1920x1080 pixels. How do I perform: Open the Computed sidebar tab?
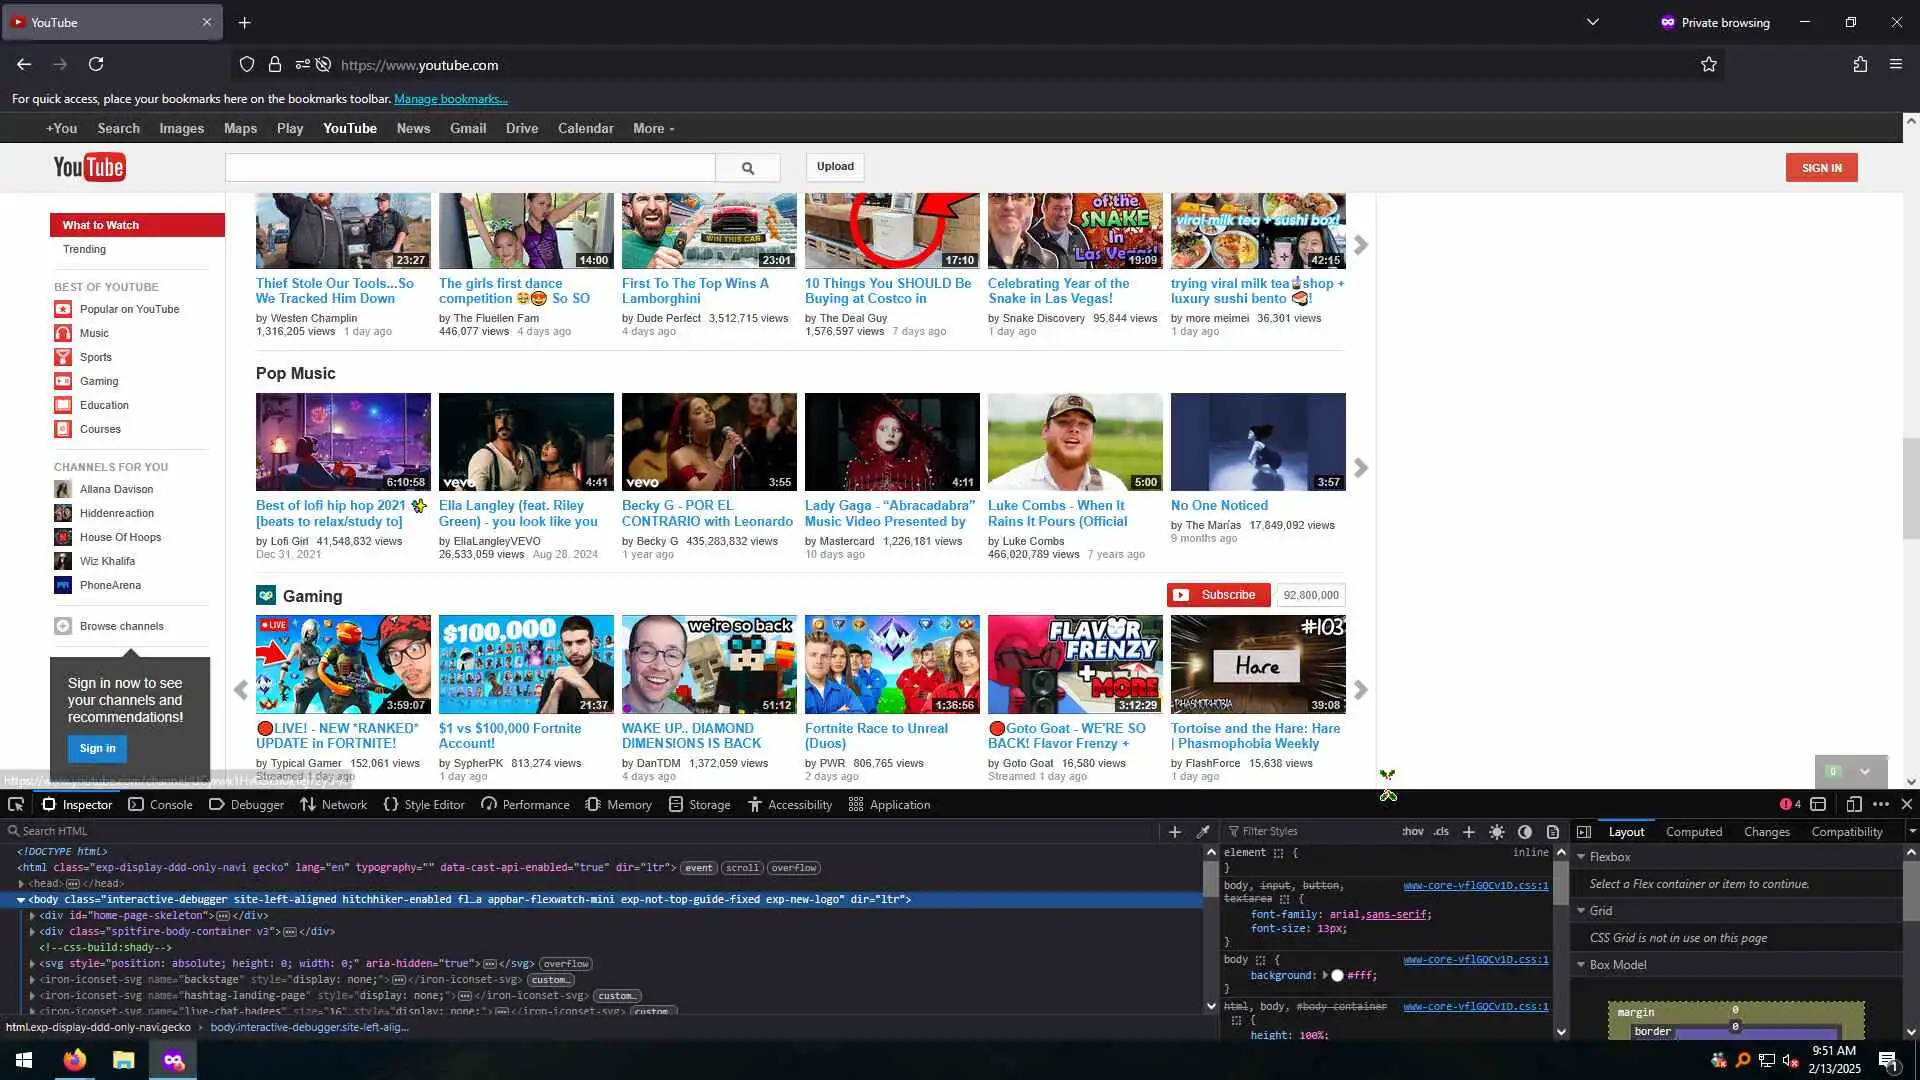pyautogui.click(x=1693, y=832)
